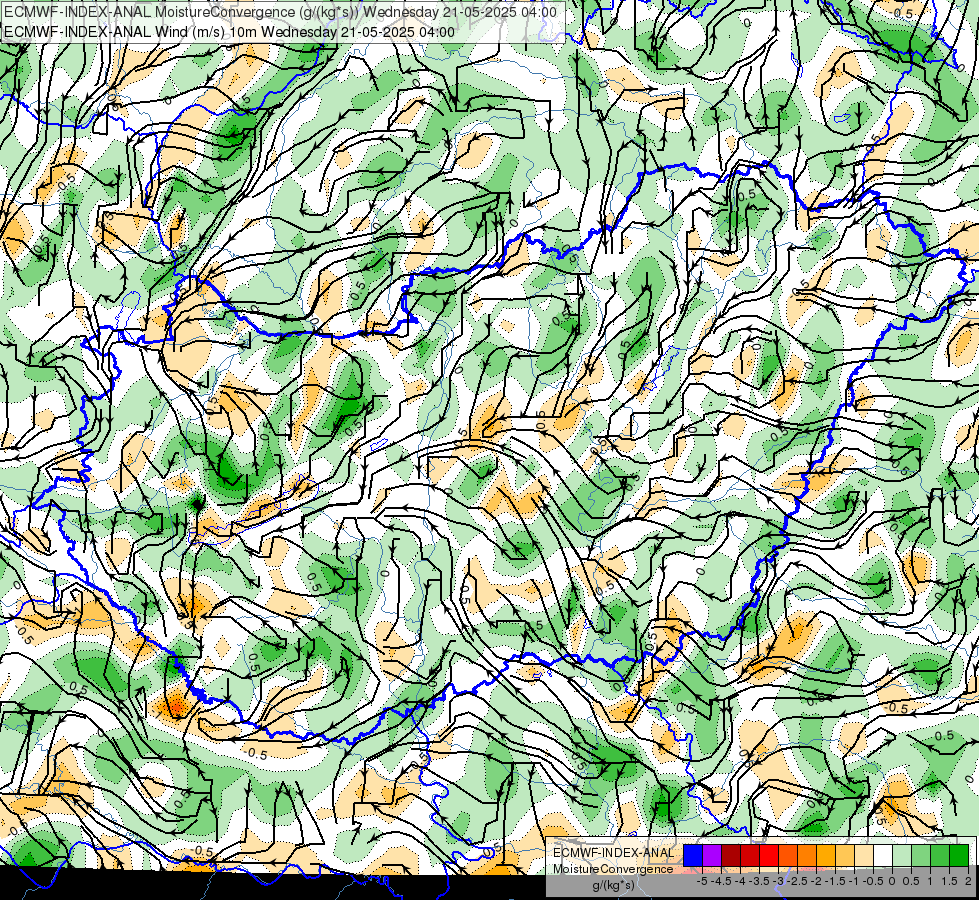Choose darkest green swatch between 1.5 and 2
The height and width of the screenshot is (900, 979).
pyautogui.click(x=959, y=855)
